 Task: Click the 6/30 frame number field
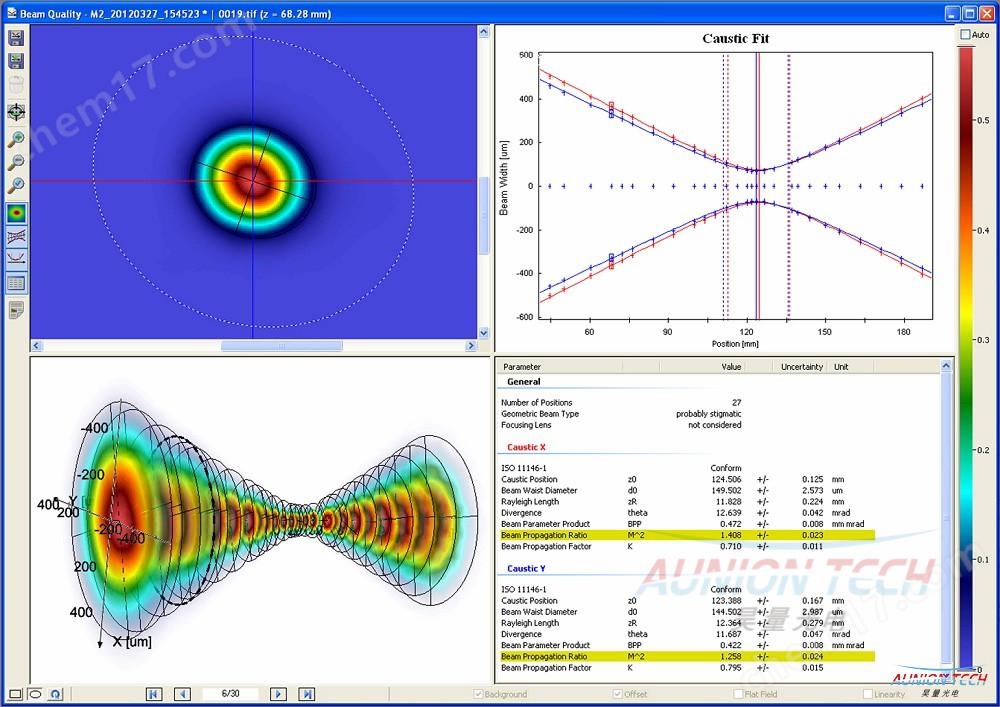(230, 694)
